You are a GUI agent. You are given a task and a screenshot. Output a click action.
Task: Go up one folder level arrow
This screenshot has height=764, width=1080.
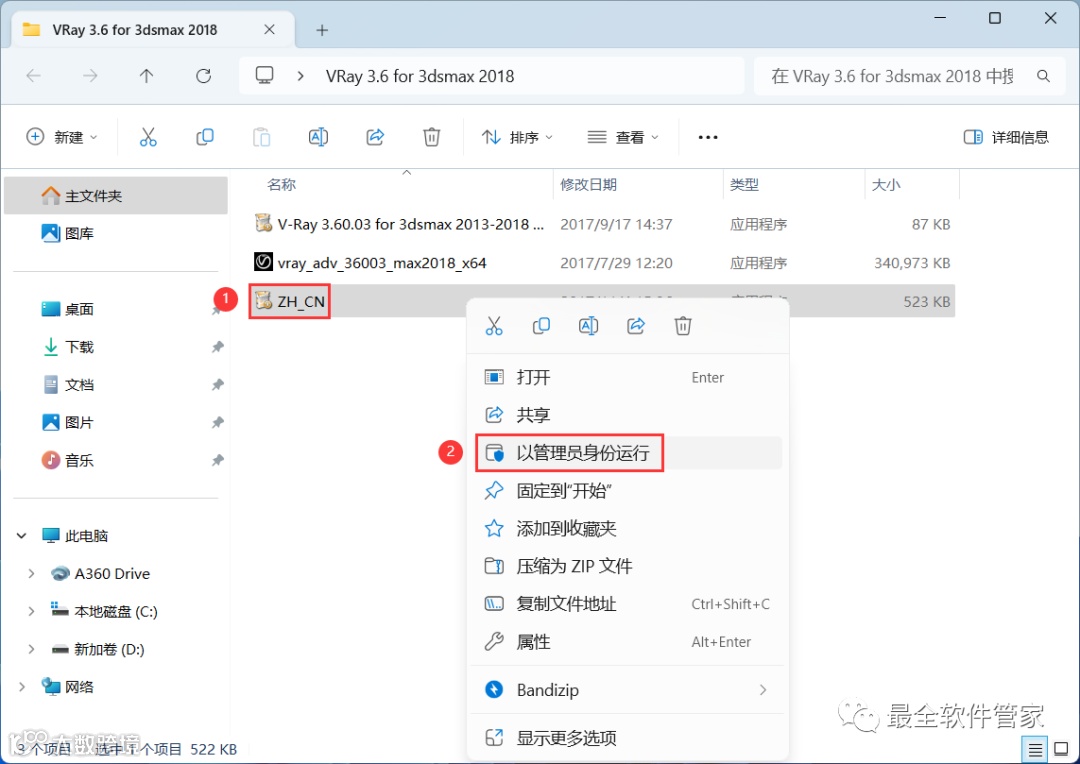pos(146,76)
